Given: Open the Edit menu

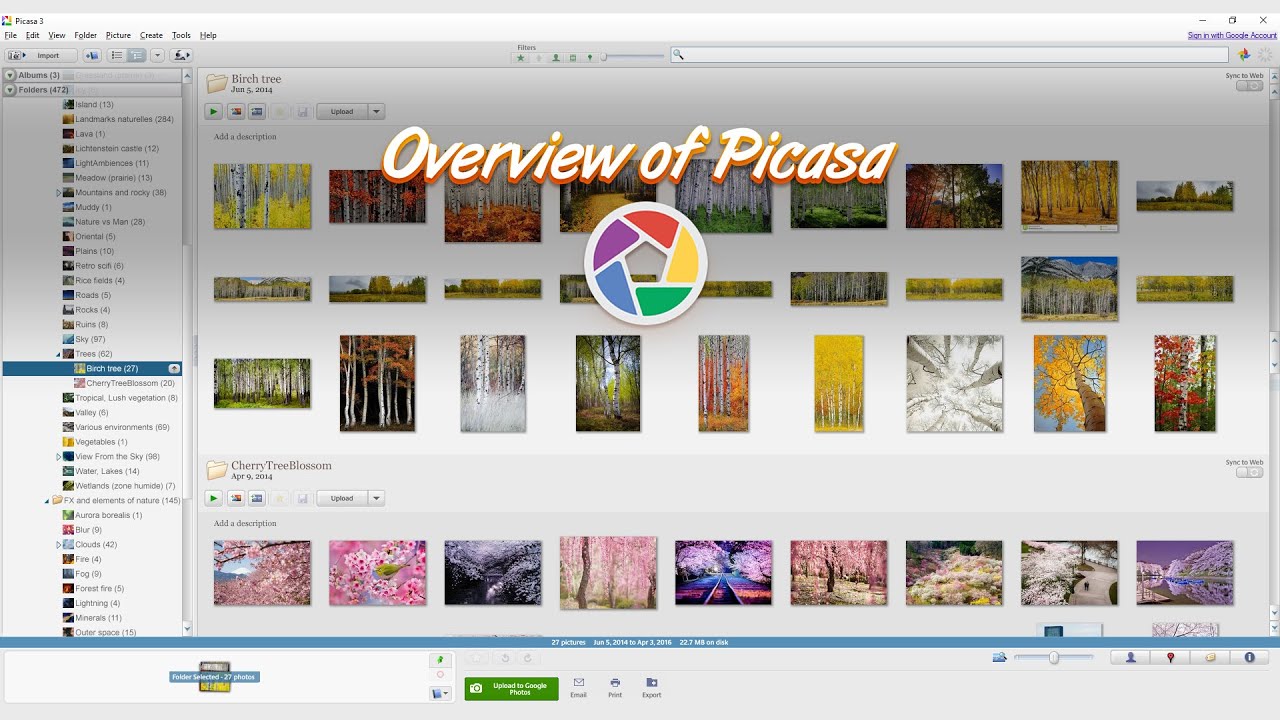Looking at the screenshot, I should (x=33, y=35).
